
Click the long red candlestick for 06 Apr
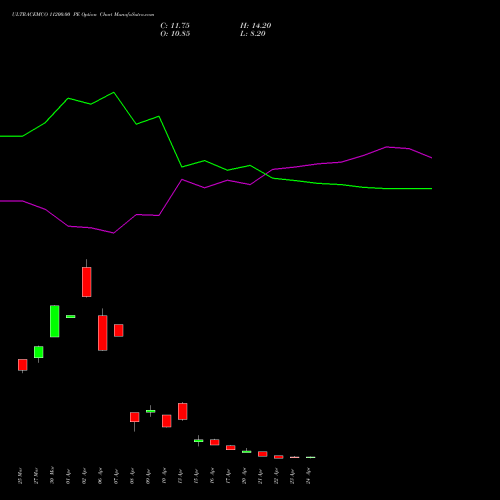pyautogui.click(x=103, y=333)
